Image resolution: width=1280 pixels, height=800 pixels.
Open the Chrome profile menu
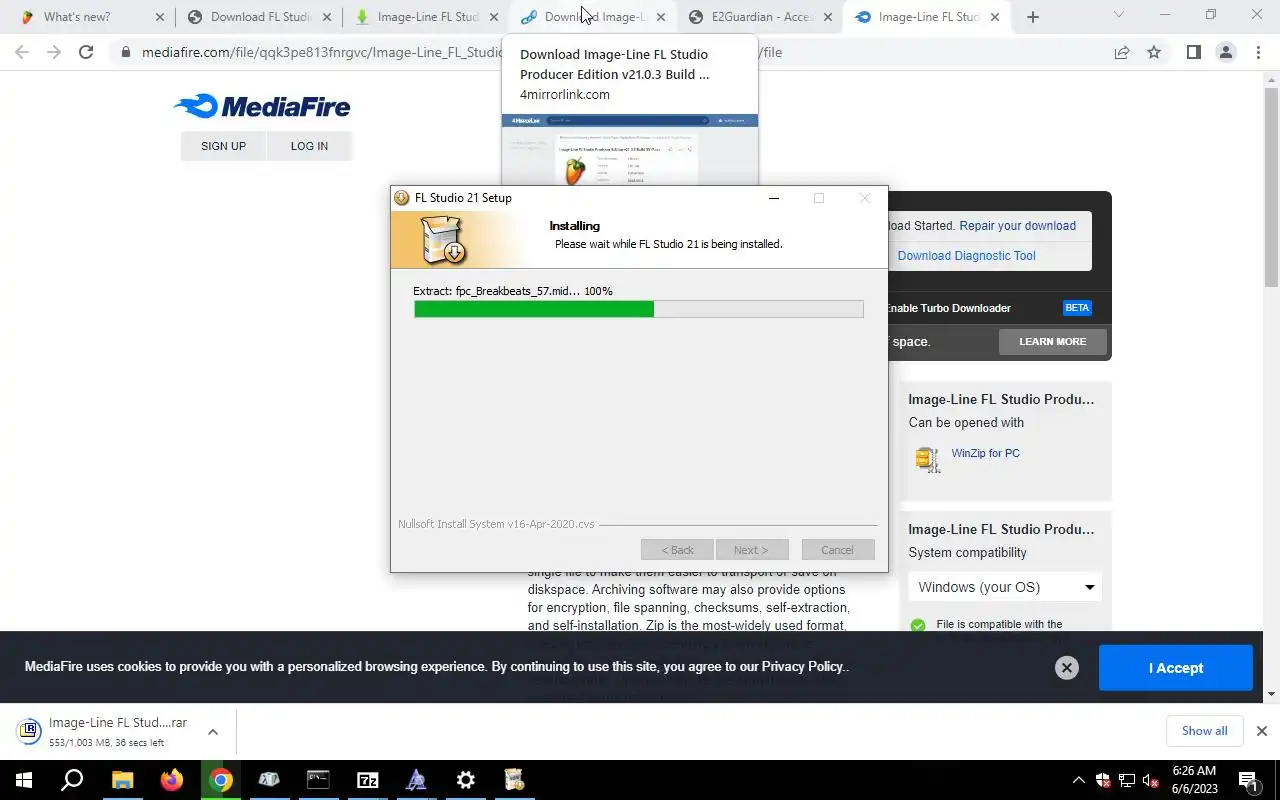1225,52
